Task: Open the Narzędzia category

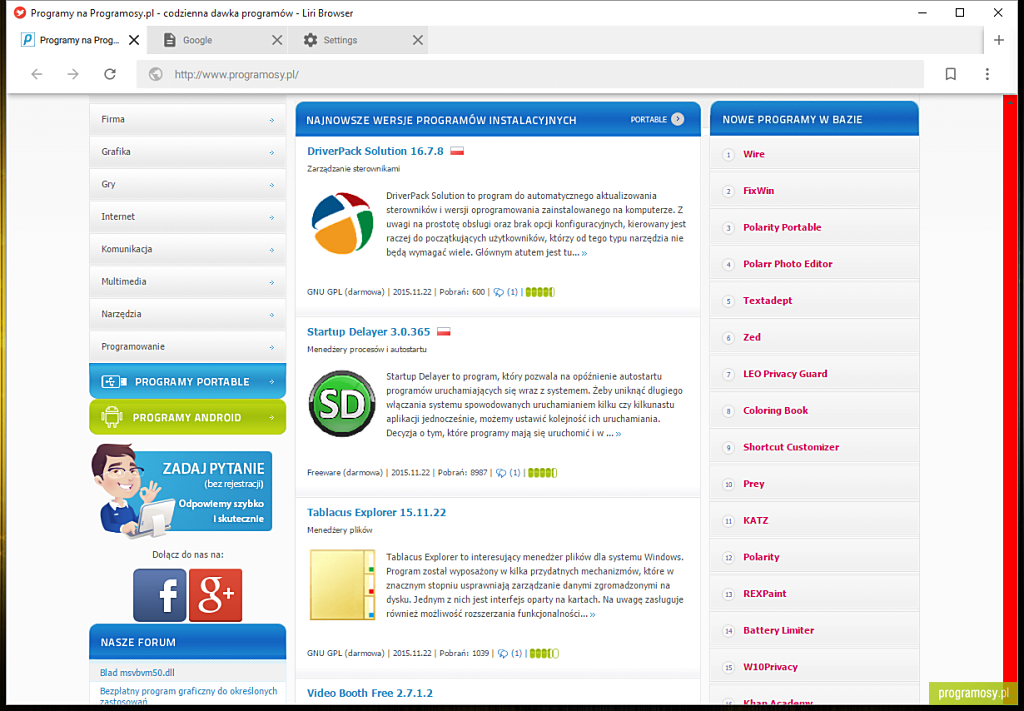Action: click(x=187, y=314)
